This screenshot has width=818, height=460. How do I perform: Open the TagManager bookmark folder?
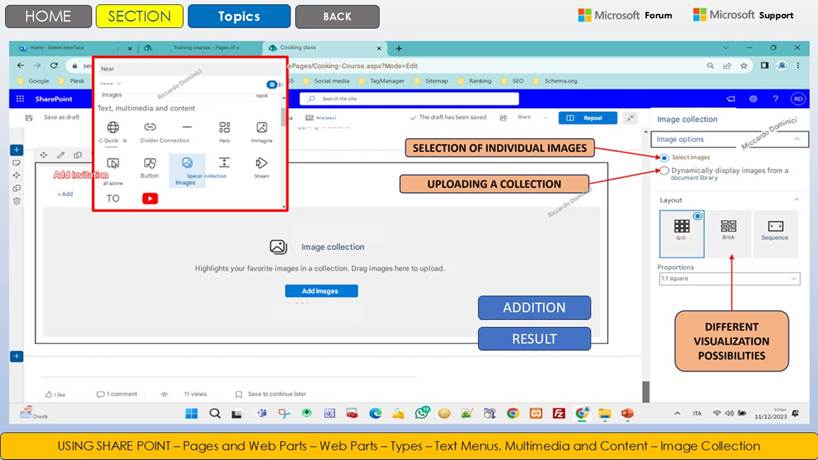coord(381,81)
